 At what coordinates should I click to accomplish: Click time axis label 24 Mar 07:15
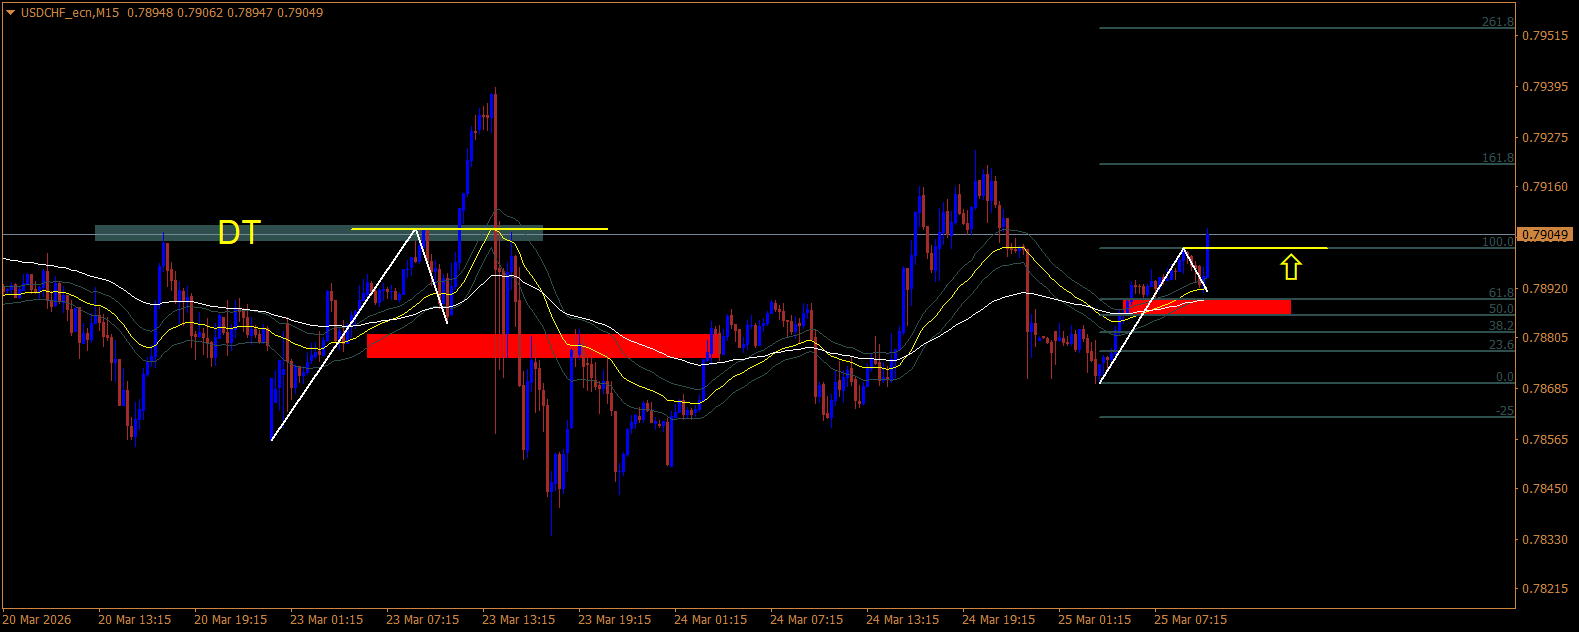click(807, 620)
